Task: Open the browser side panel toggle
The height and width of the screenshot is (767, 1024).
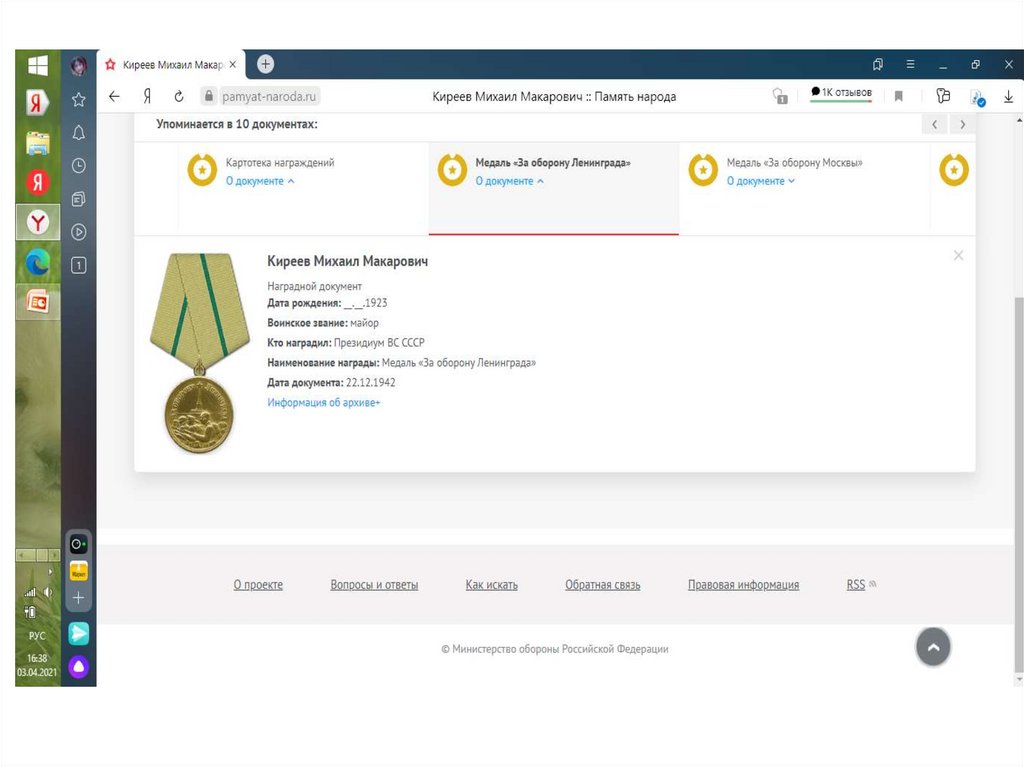Action: pos(878,64)
